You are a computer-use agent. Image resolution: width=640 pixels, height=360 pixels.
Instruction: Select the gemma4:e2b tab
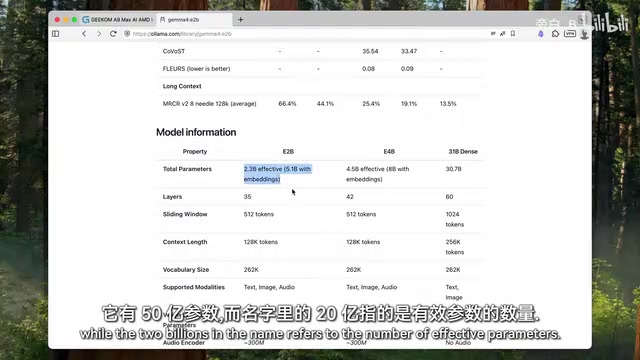pyautogui.click(x=194, y=20)
